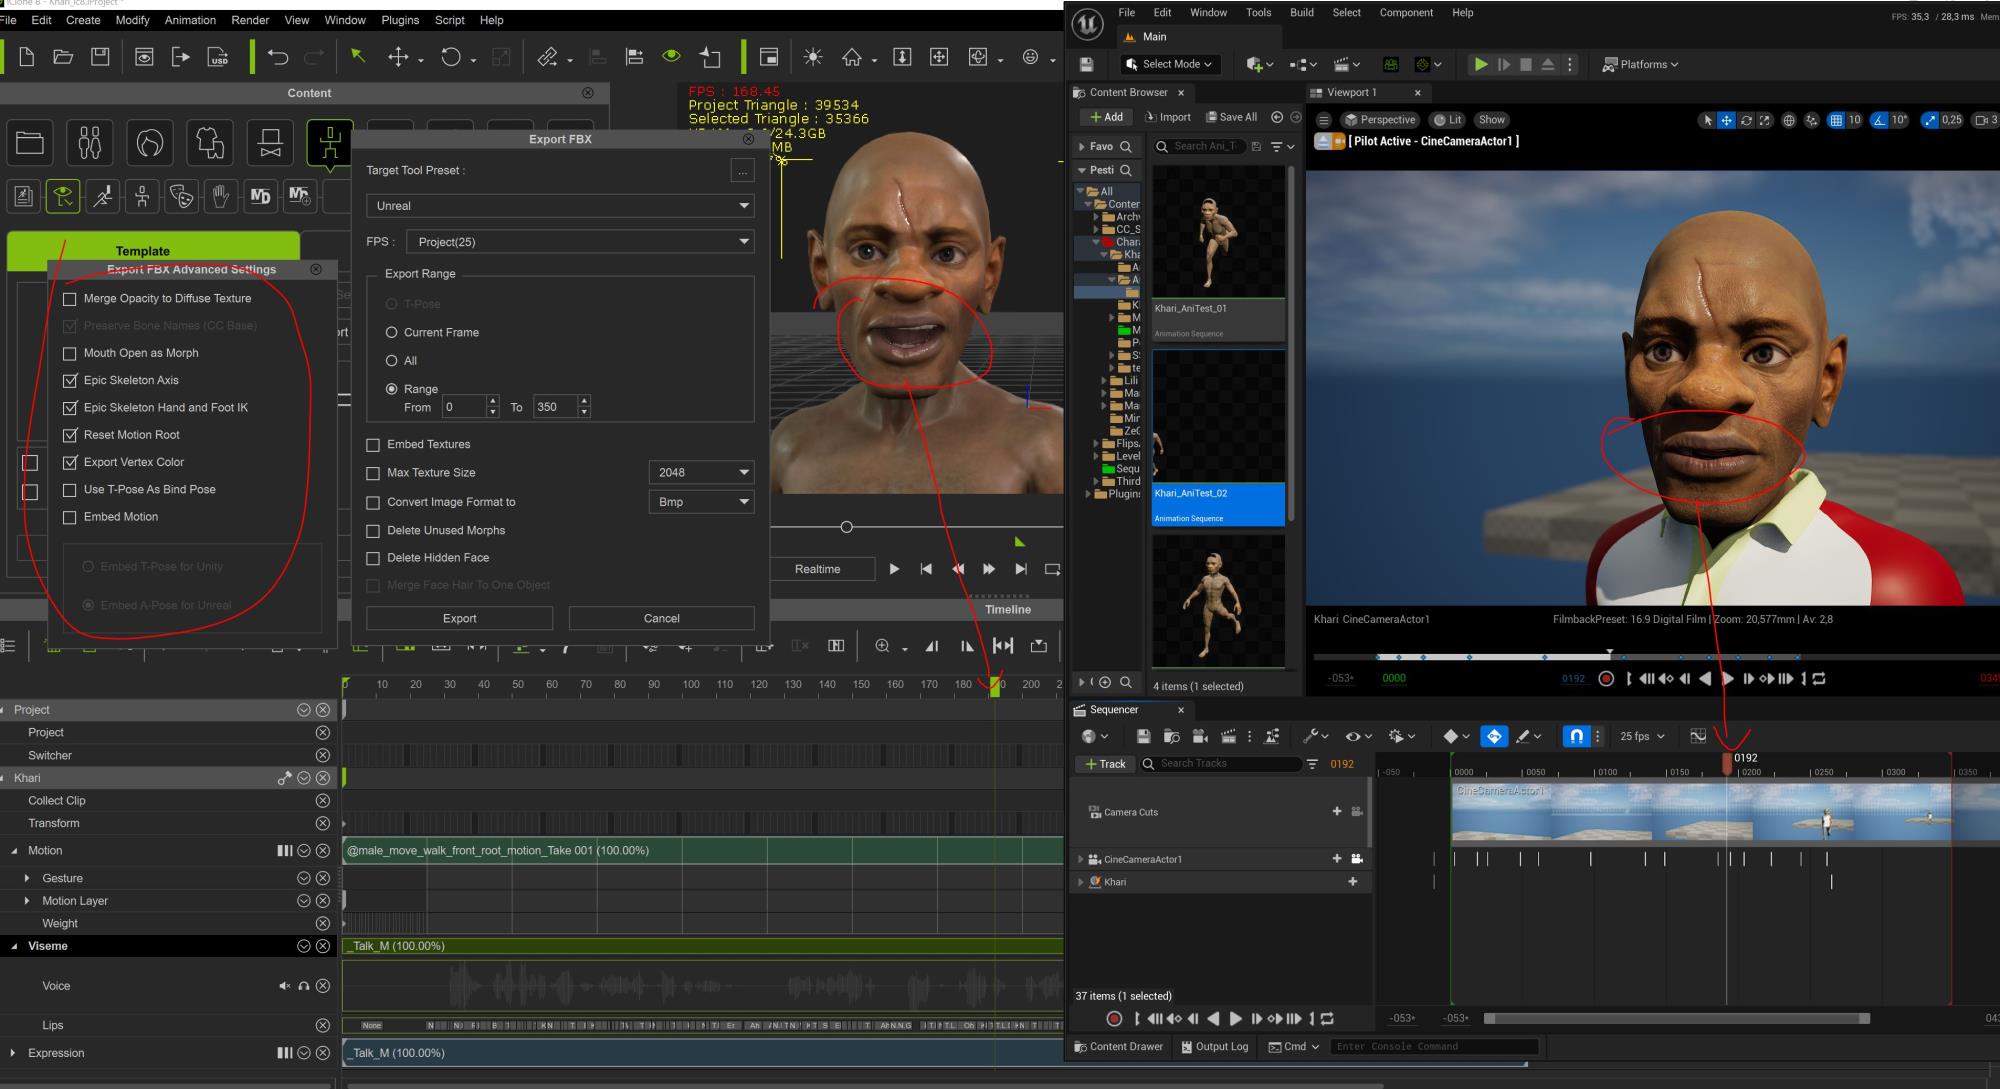Click the Viewport hamburger options icon
2000x1089 pixels.
(1323, 119)
